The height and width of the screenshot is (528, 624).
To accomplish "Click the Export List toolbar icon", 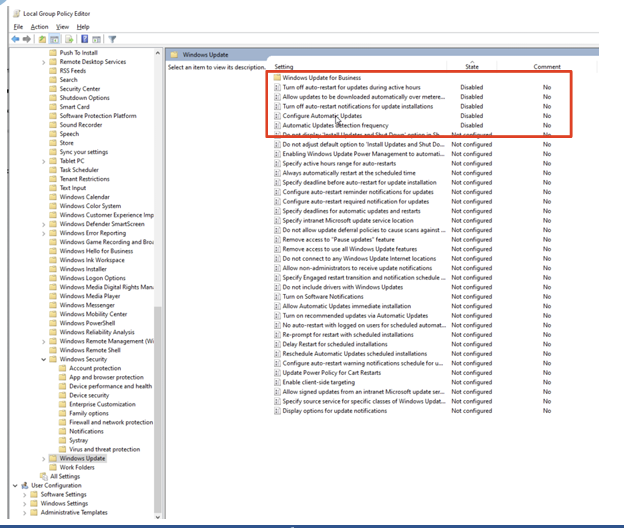I will click(x=69, y=39).
